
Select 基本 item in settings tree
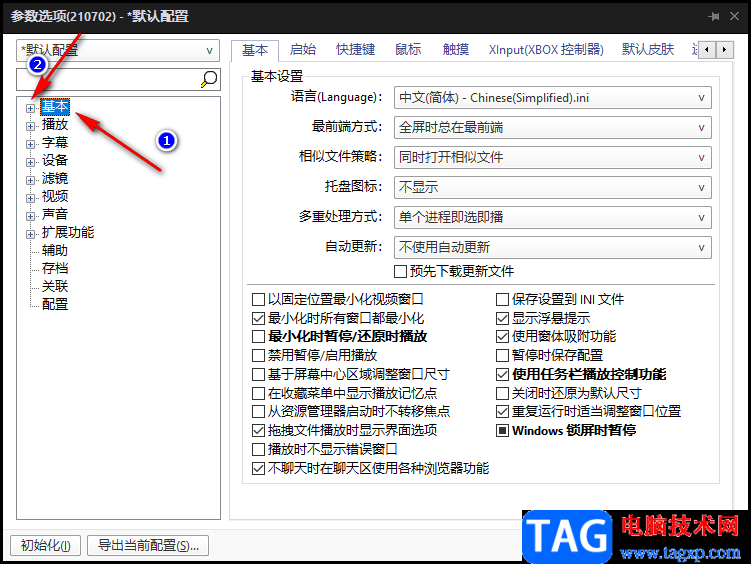55,107
